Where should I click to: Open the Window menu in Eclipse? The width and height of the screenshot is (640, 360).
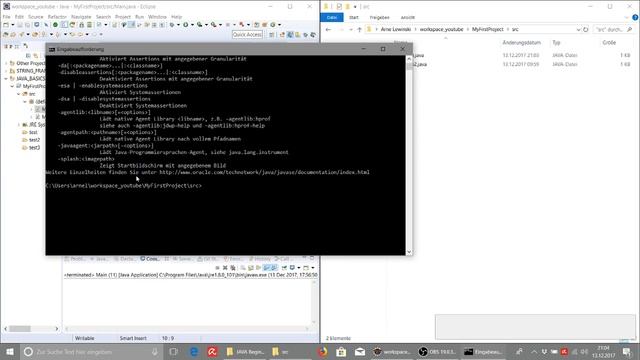click(x=157, y=17)
